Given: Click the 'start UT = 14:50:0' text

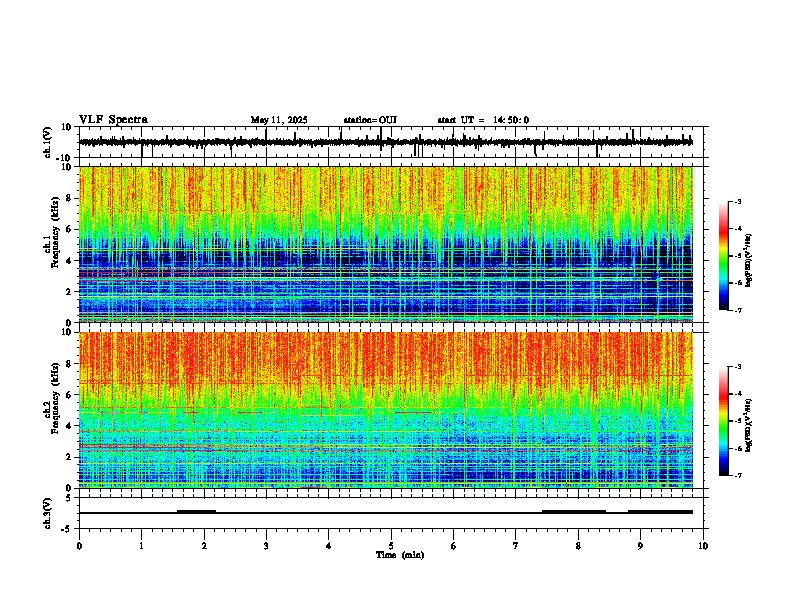Looking at the screenshot, I should 483,120.
